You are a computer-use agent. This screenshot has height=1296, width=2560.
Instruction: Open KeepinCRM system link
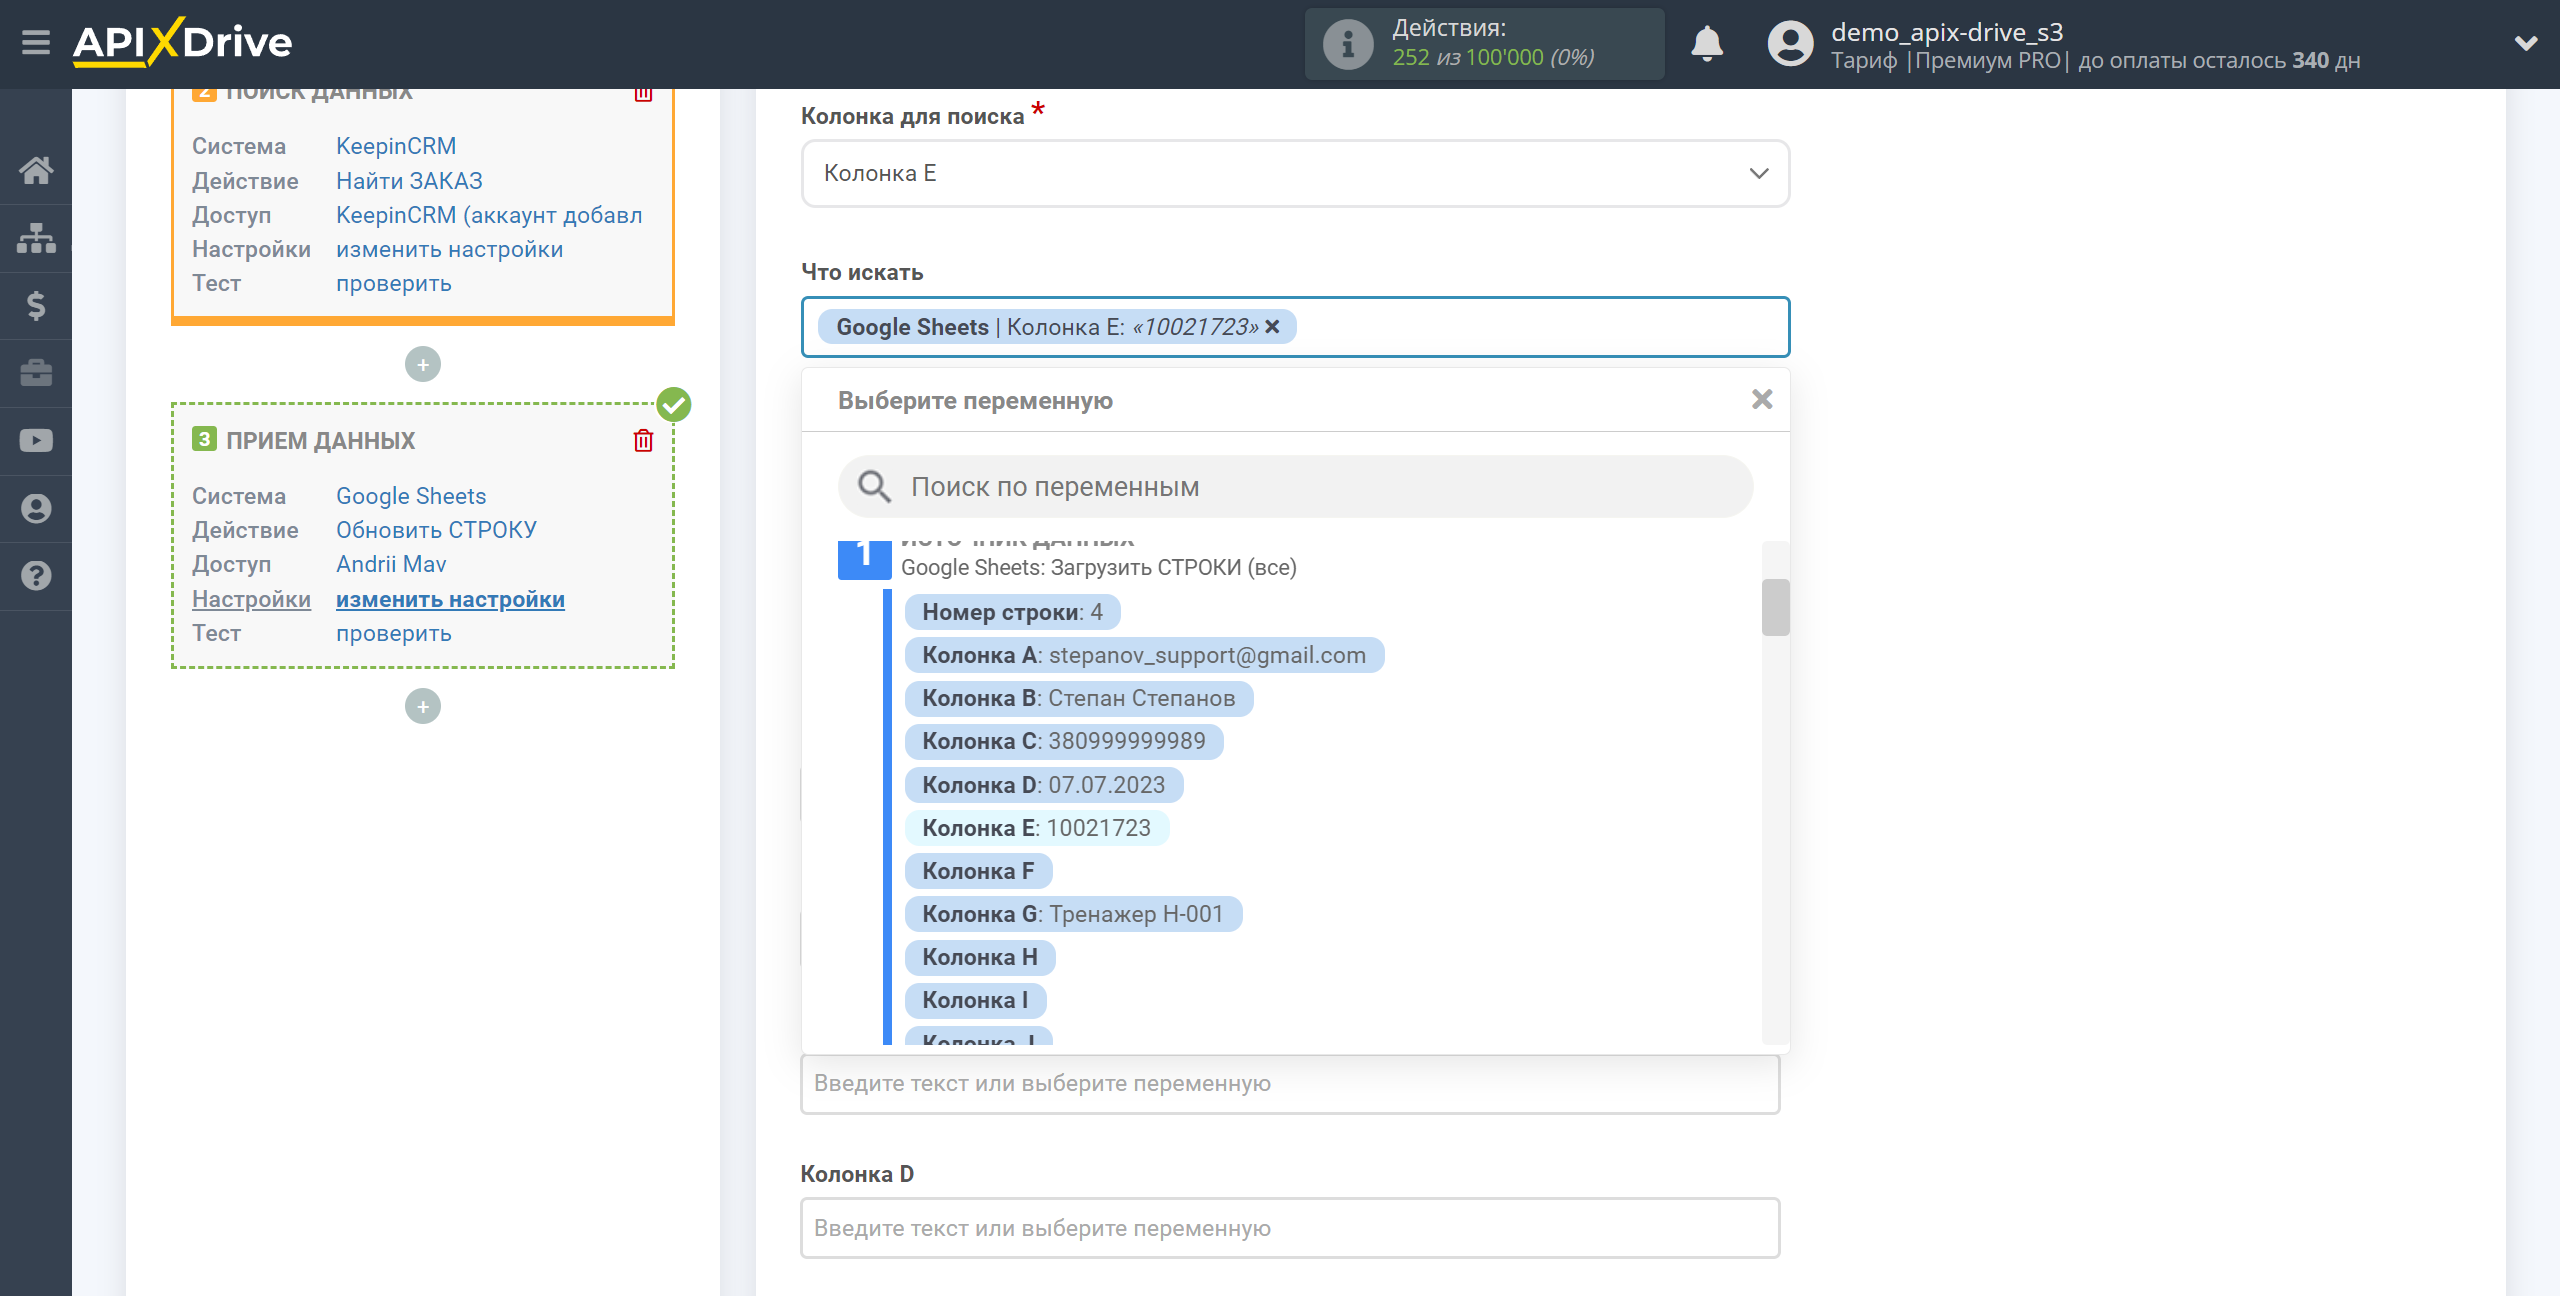396,146
